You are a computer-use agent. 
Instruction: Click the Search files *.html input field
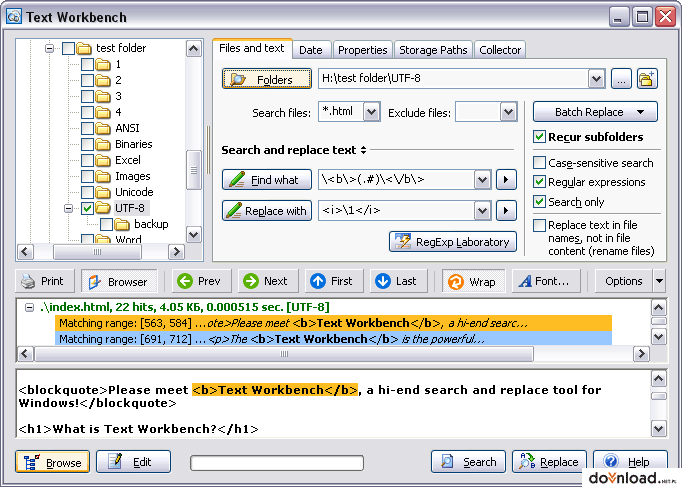341,112
